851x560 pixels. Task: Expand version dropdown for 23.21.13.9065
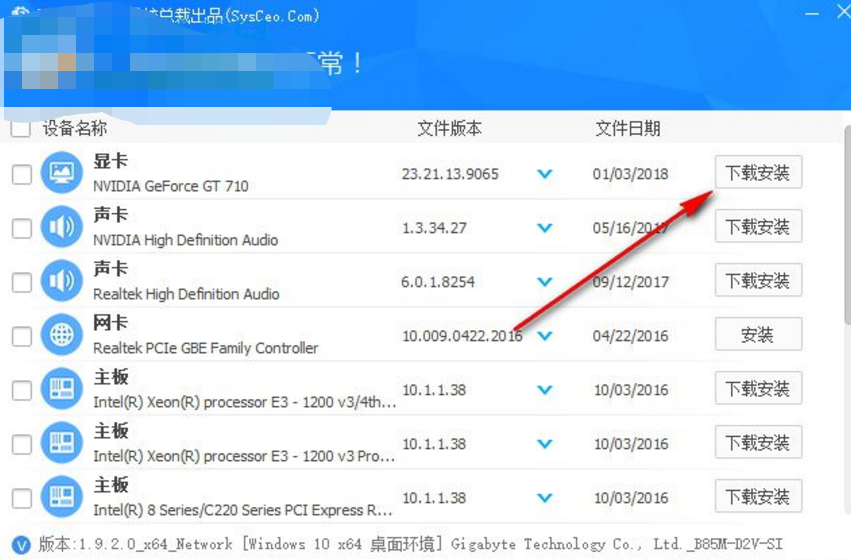coord(544,174)
